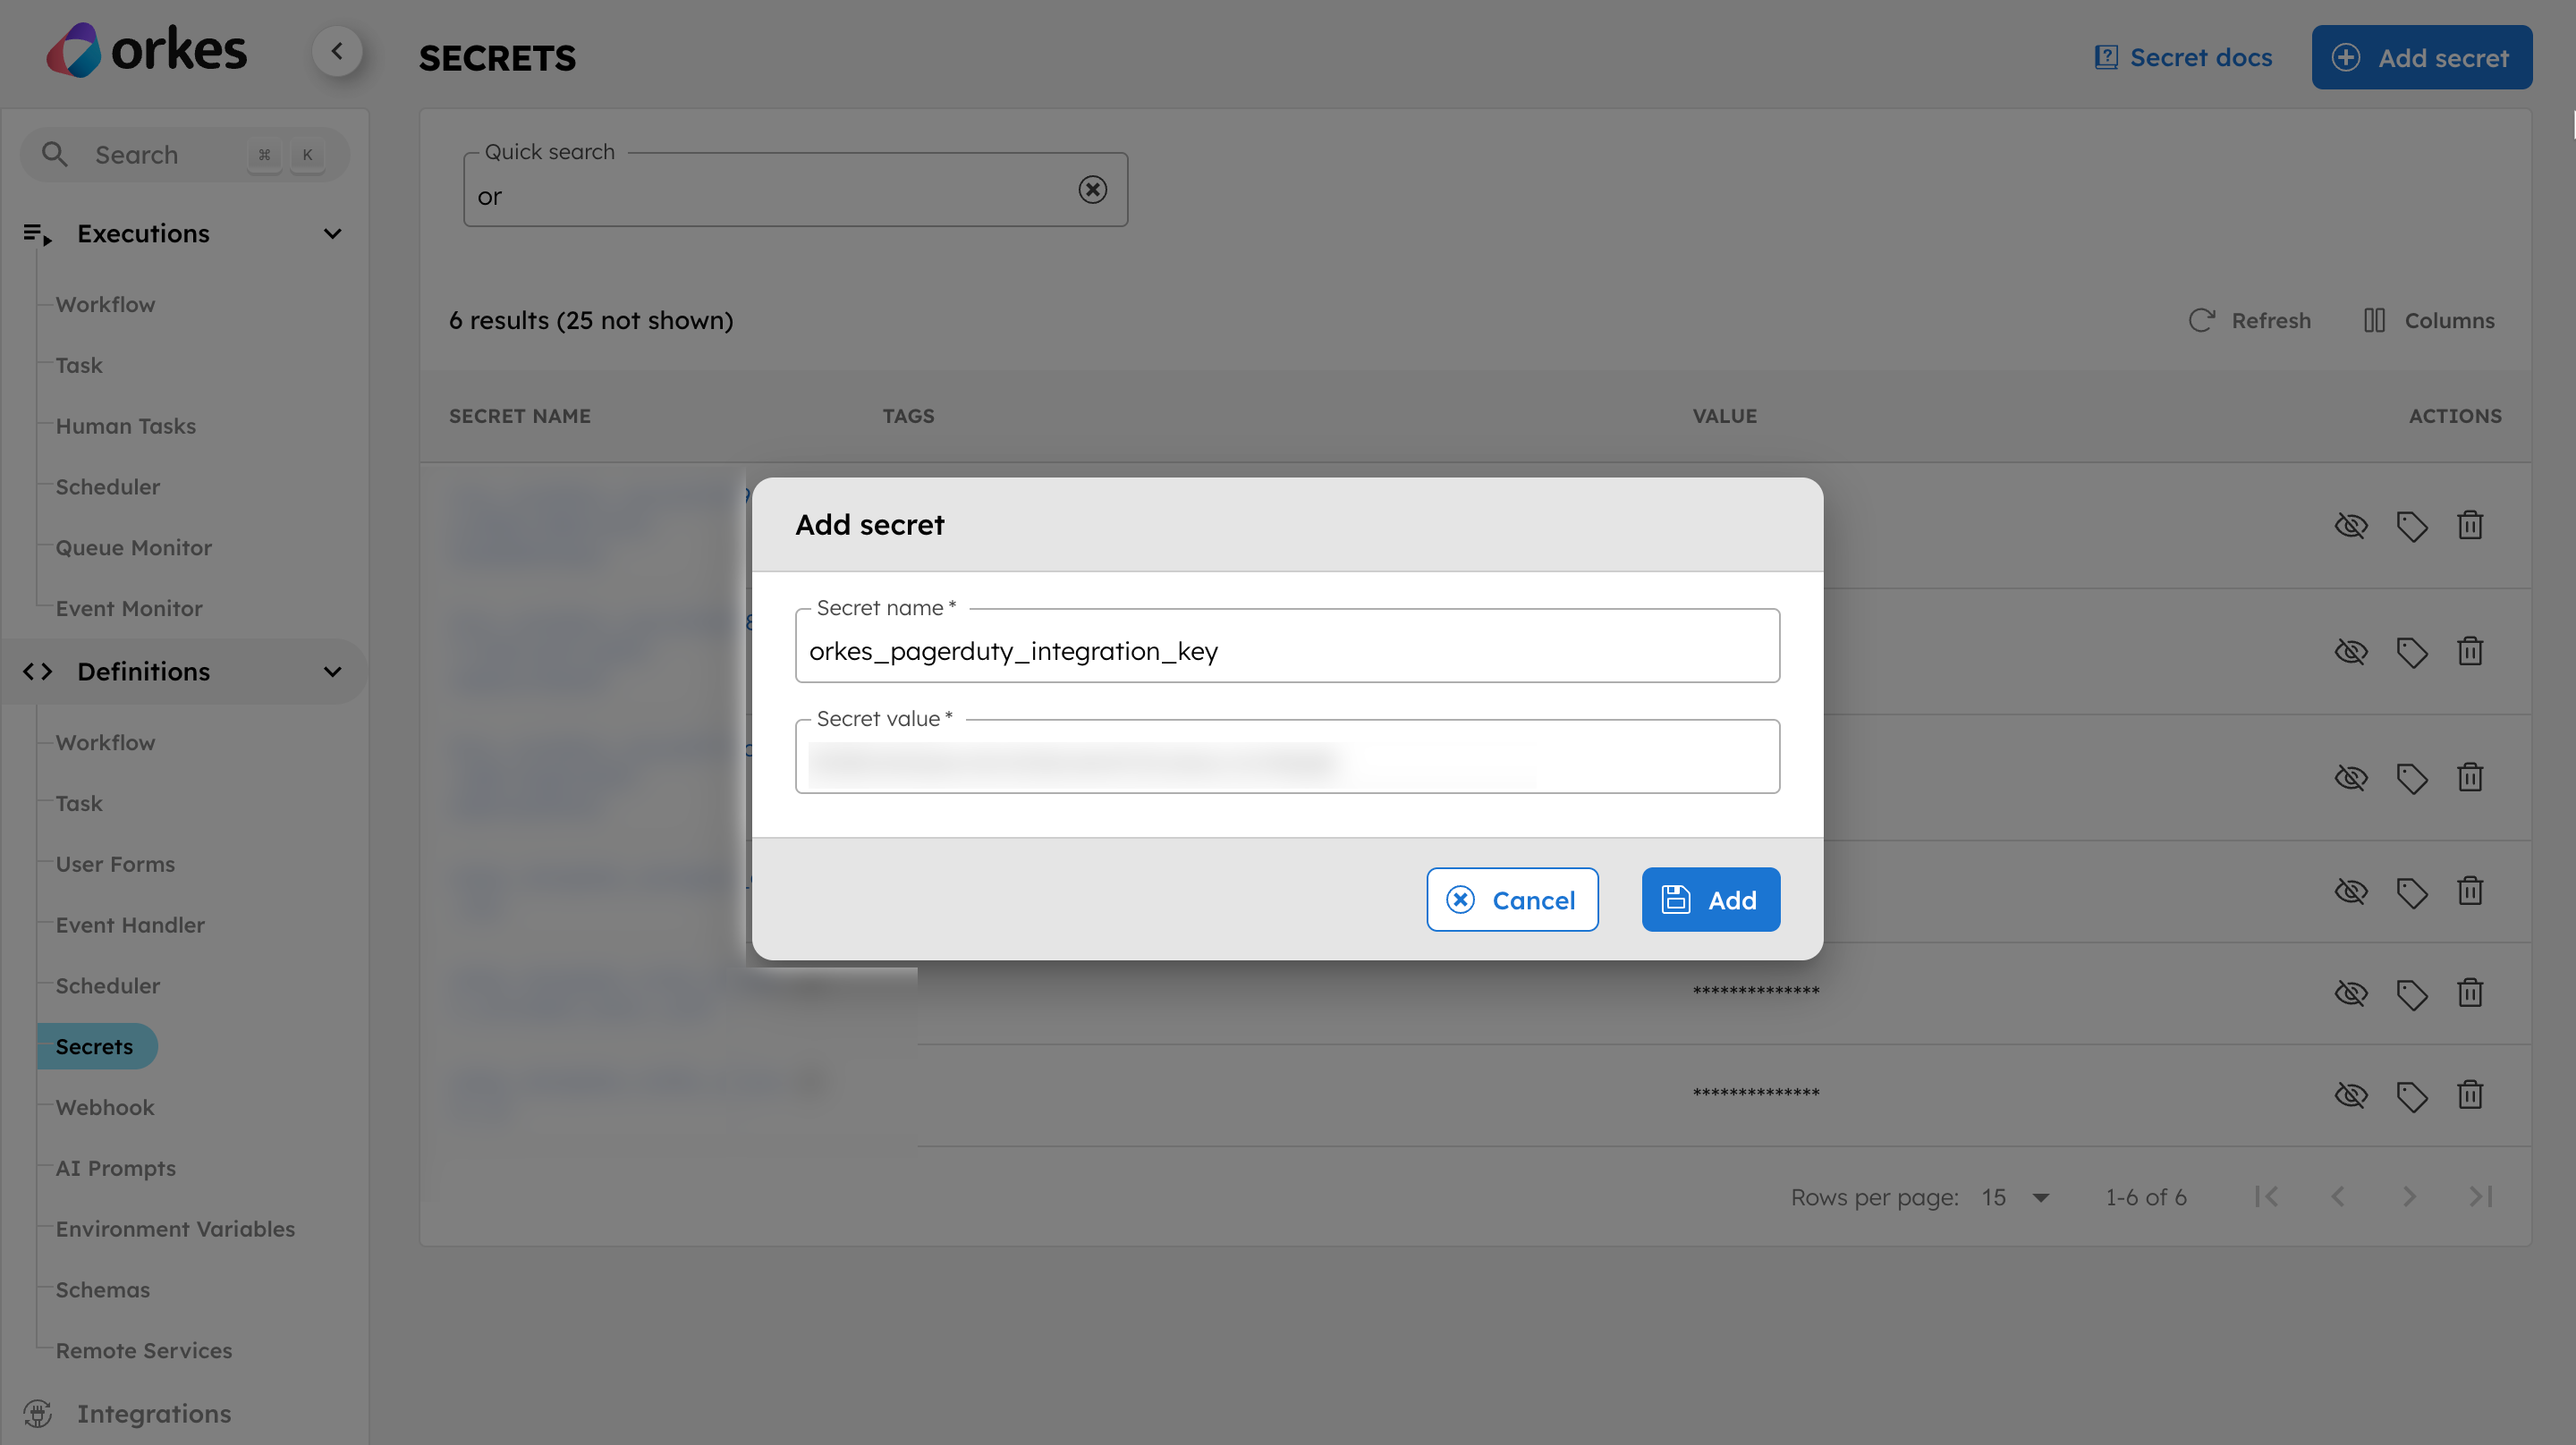Click the Secret name input field
The height and width of the screenshot is (1445, 2576).
[x=1286, y=650]
